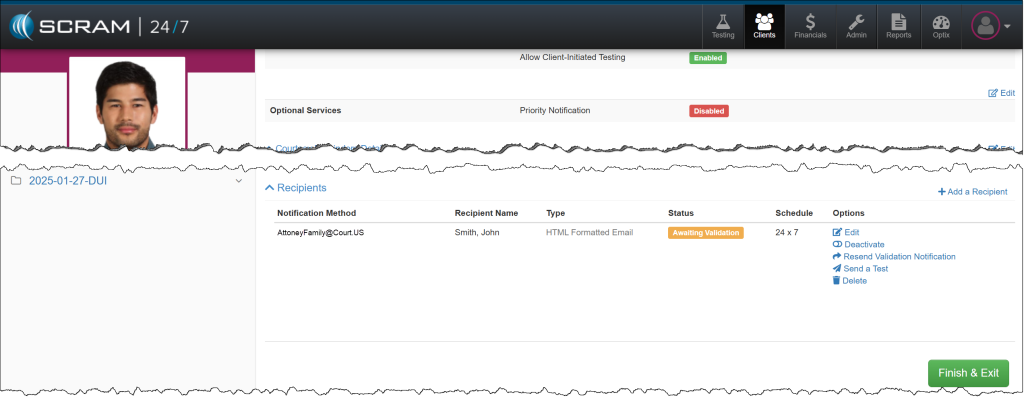Select the 2025-01-27-DUI folder
This screenshot has width=1024, height=400.
68,181
